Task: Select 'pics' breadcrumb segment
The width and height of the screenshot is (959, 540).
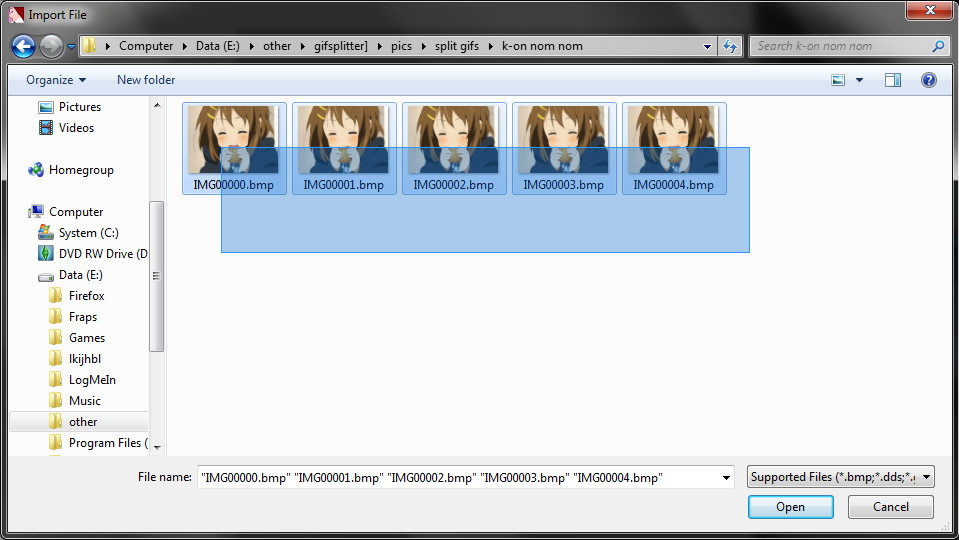Action: point(401,46)
